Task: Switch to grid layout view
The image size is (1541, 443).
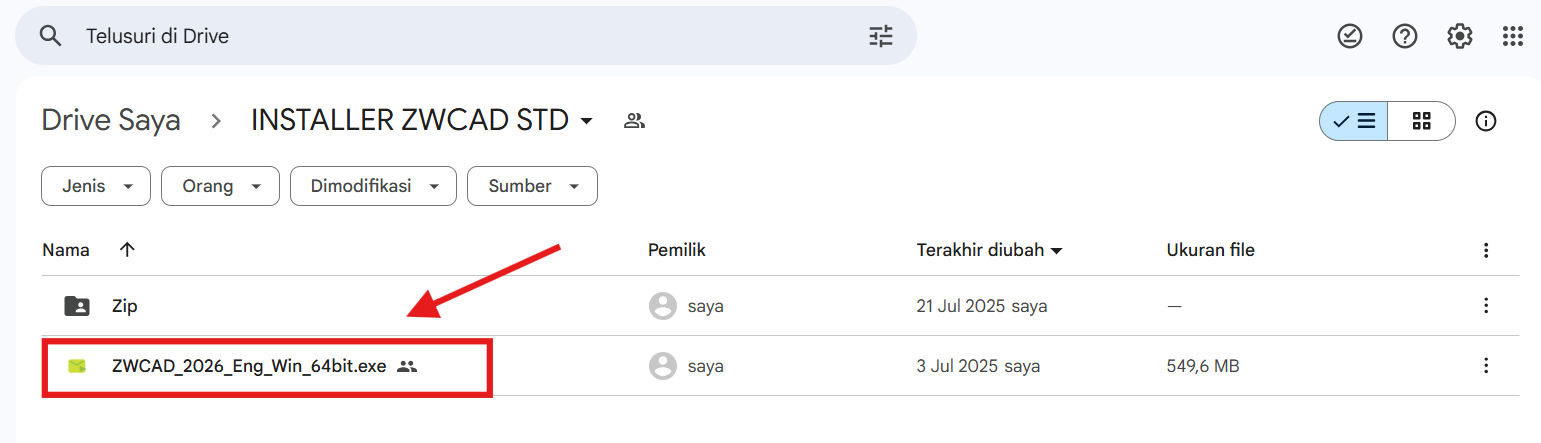Action: [1421, 122]
